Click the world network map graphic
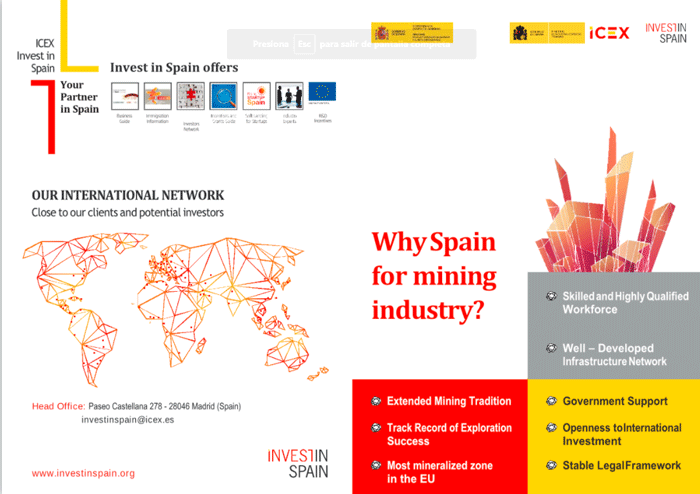Image resolution: width=700 pixels, height=494 pixels. 176,309
